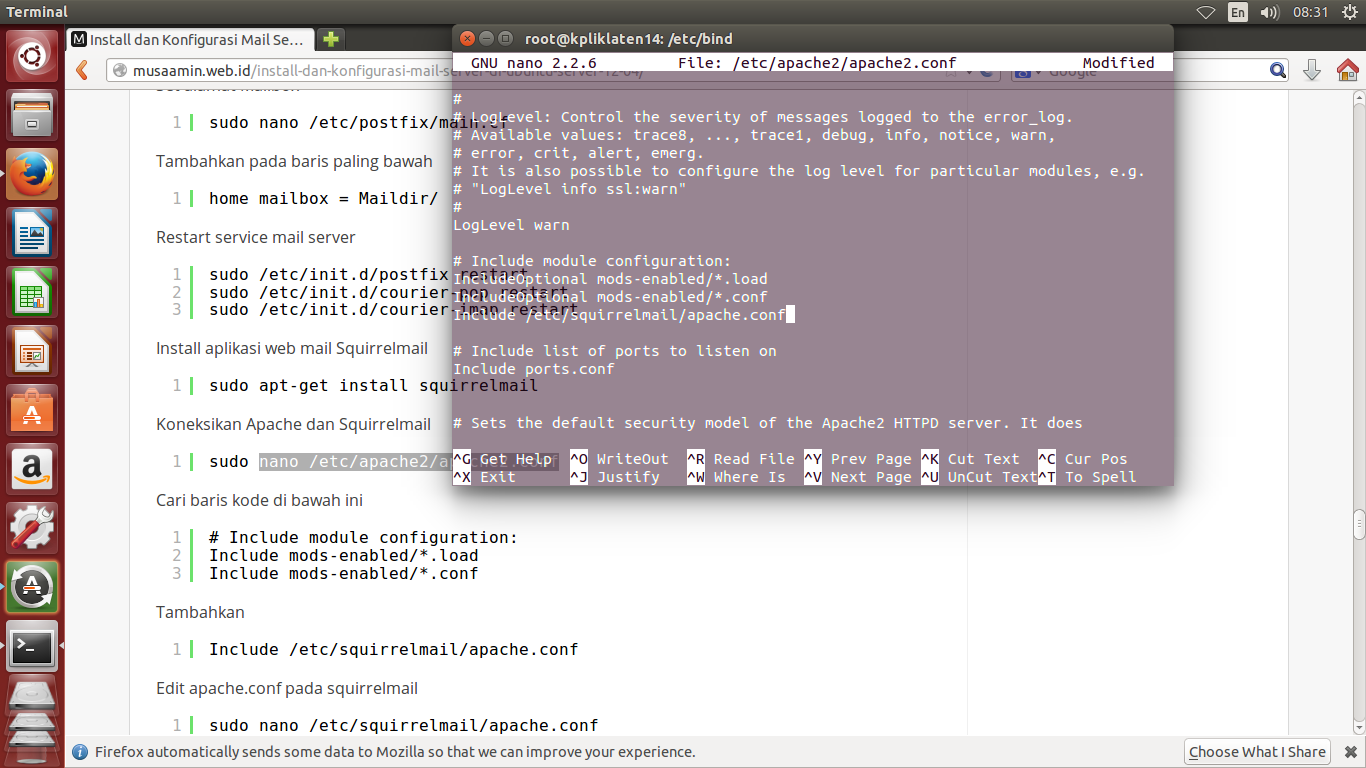The height and width of the screenshot is (768, 1366).
Task: Click code 'sudo nano /etc/squirrelmail/apache.conf'
Action: (403, 725)
